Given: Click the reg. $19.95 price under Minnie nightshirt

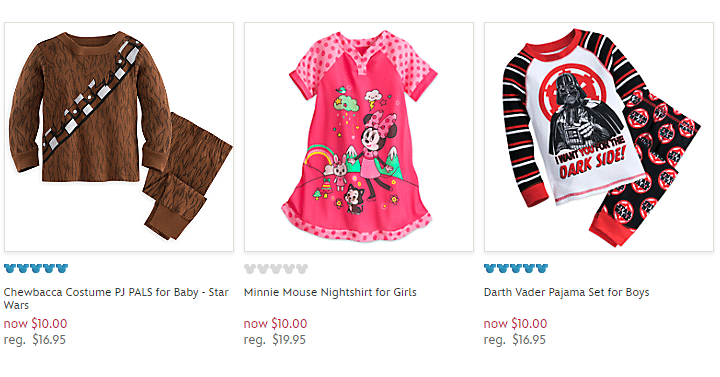Looking at the screenshot, I should [275, 340].
